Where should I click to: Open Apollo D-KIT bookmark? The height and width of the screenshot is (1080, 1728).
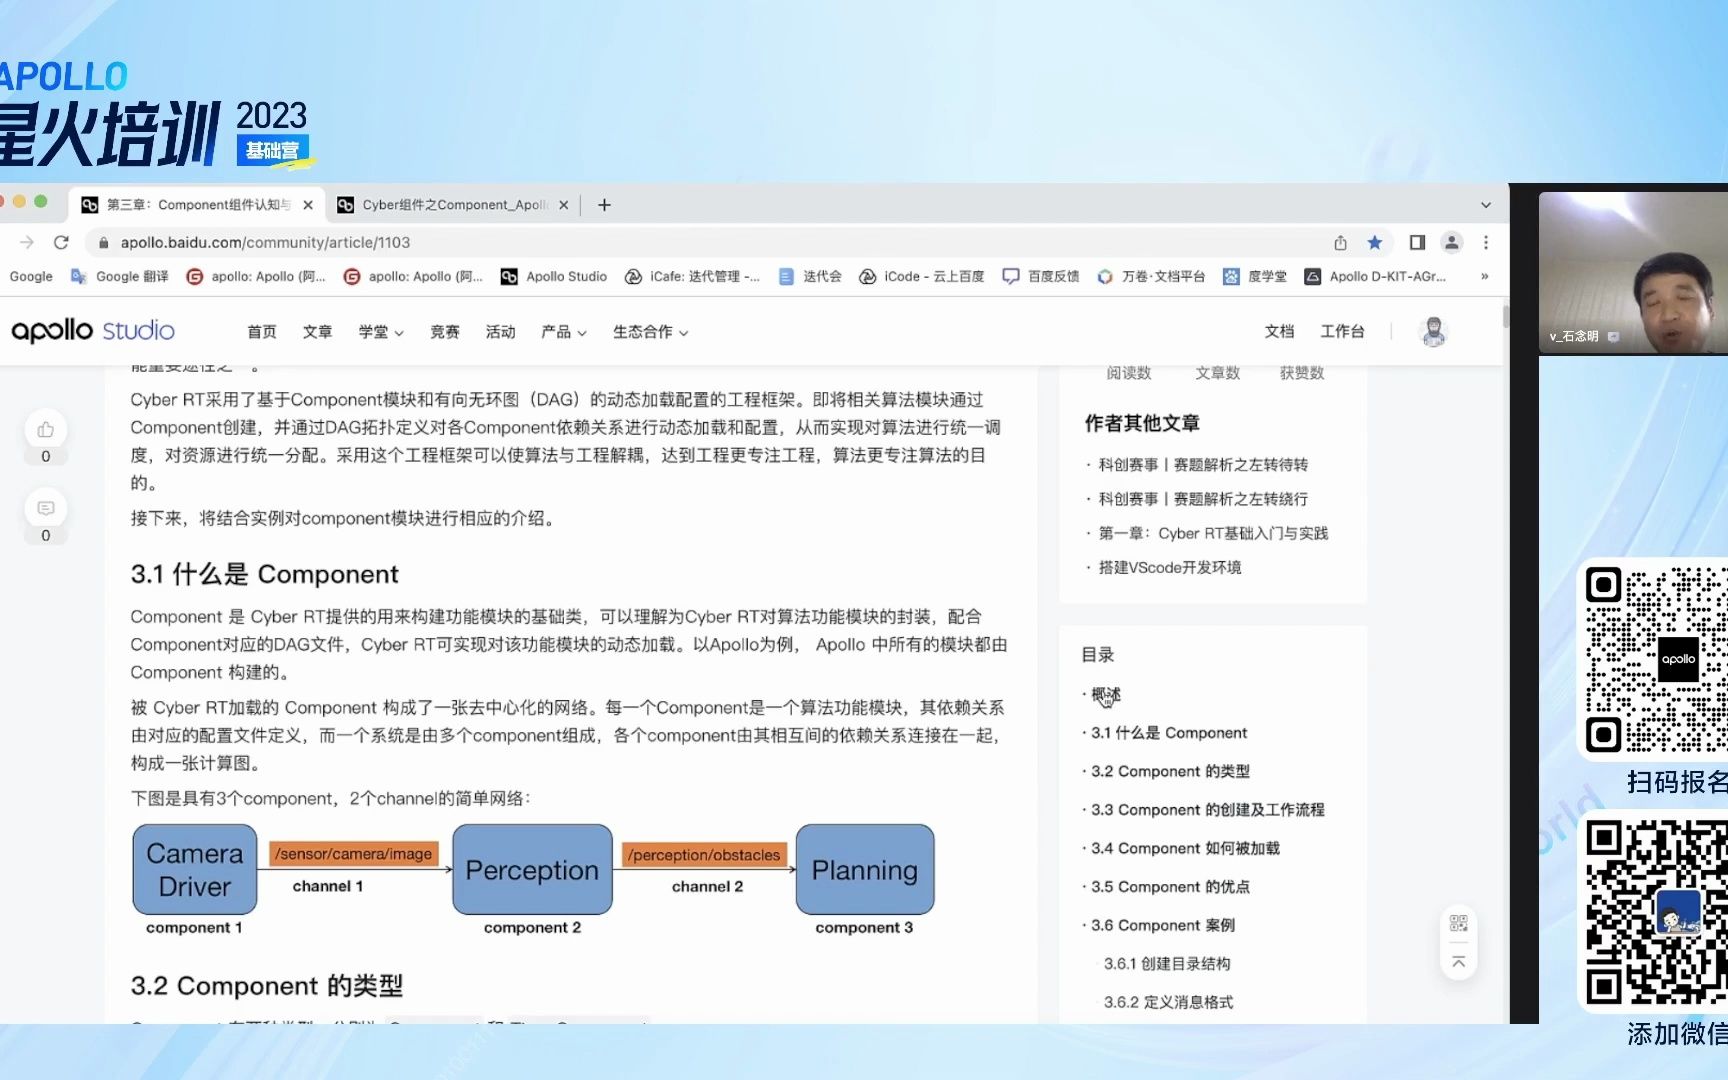(x=1376, y=276)
